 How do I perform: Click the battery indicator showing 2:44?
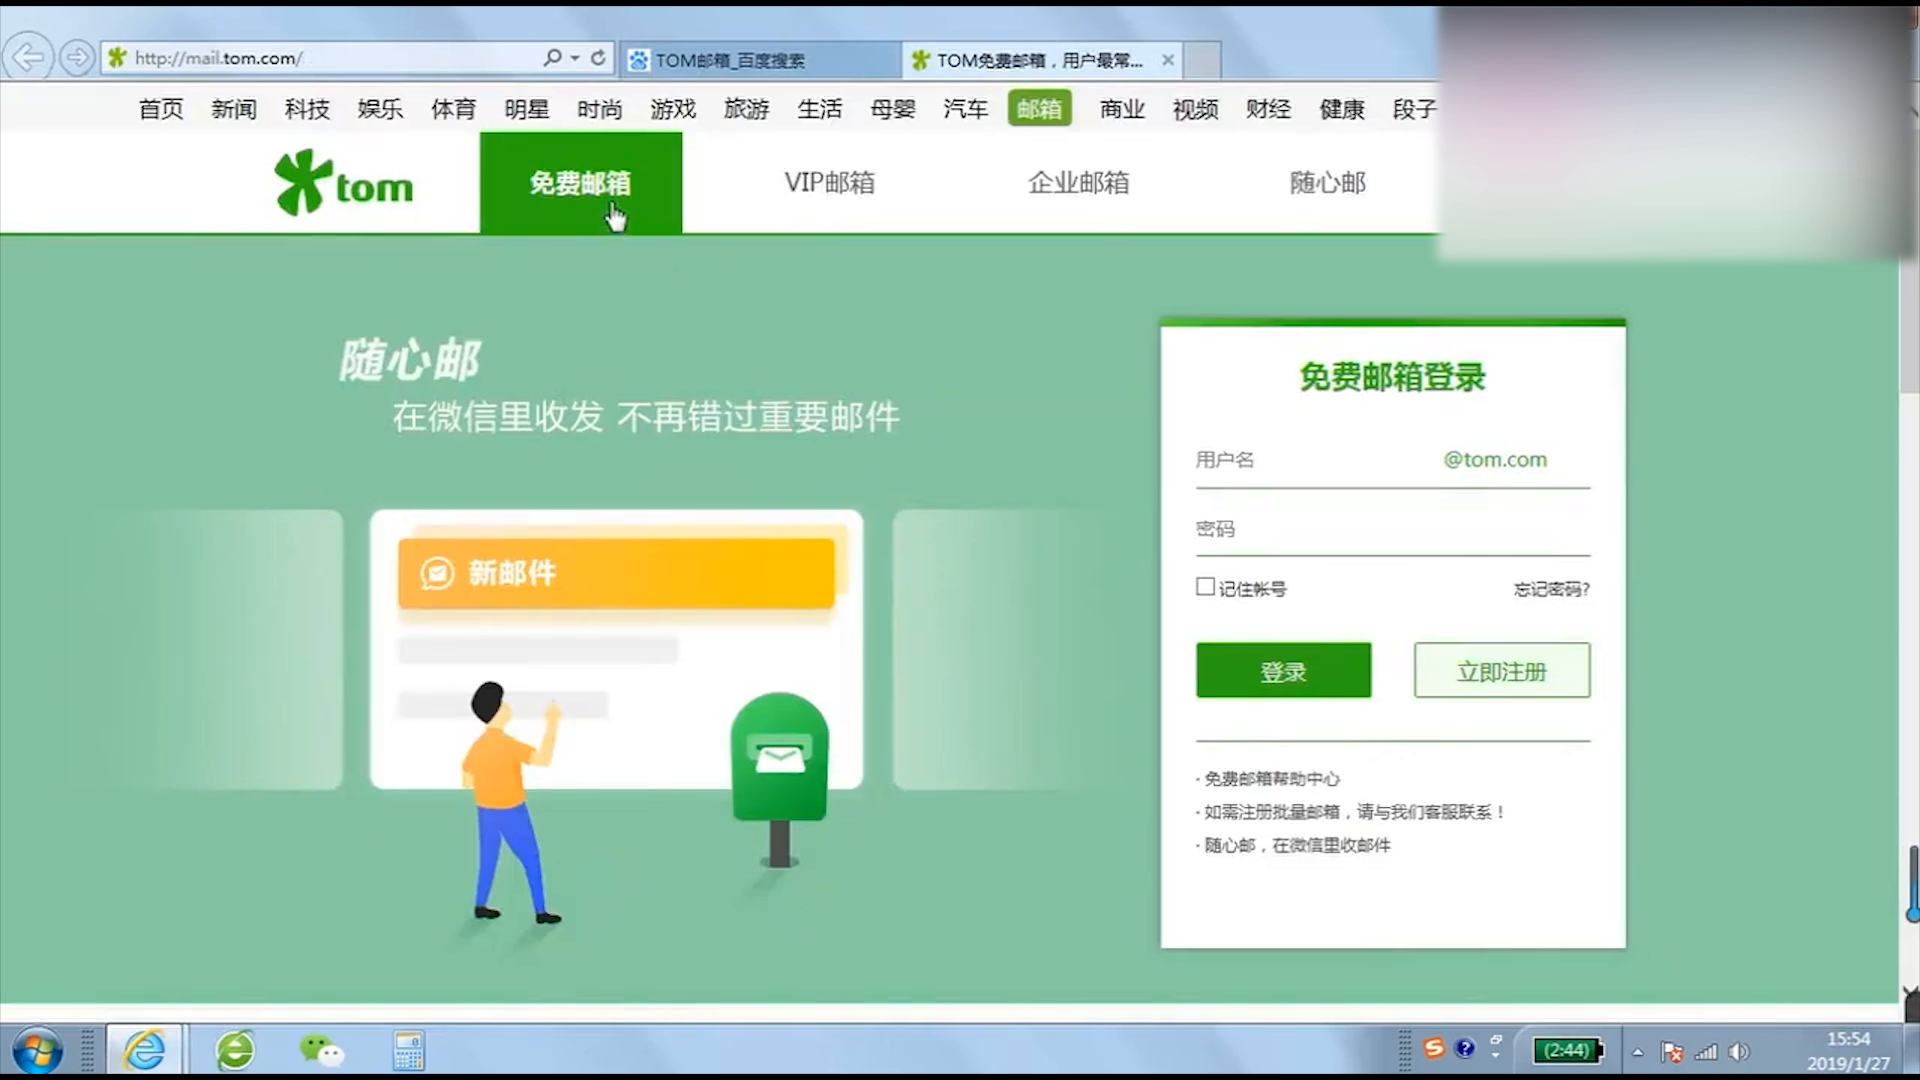coord(1567,1050)
